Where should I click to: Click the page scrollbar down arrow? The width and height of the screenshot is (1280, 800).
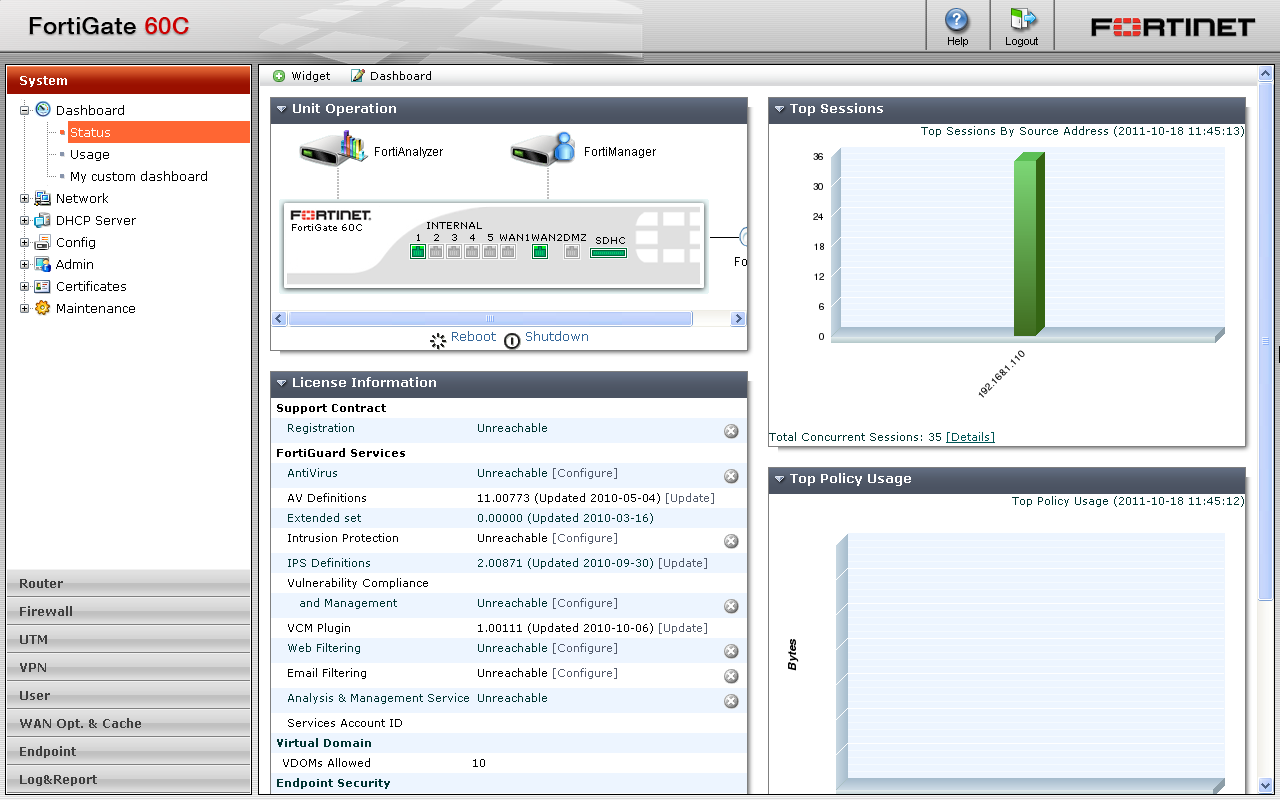(1265, 785)
